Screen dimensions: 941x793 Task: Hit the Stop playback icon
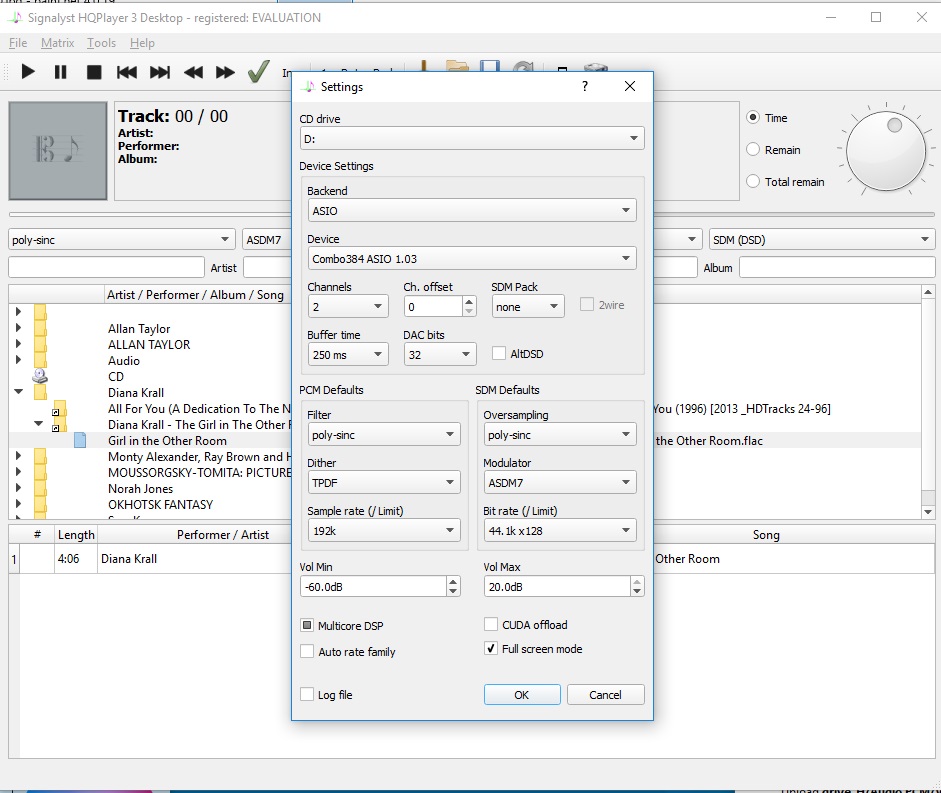coord(94,72)
